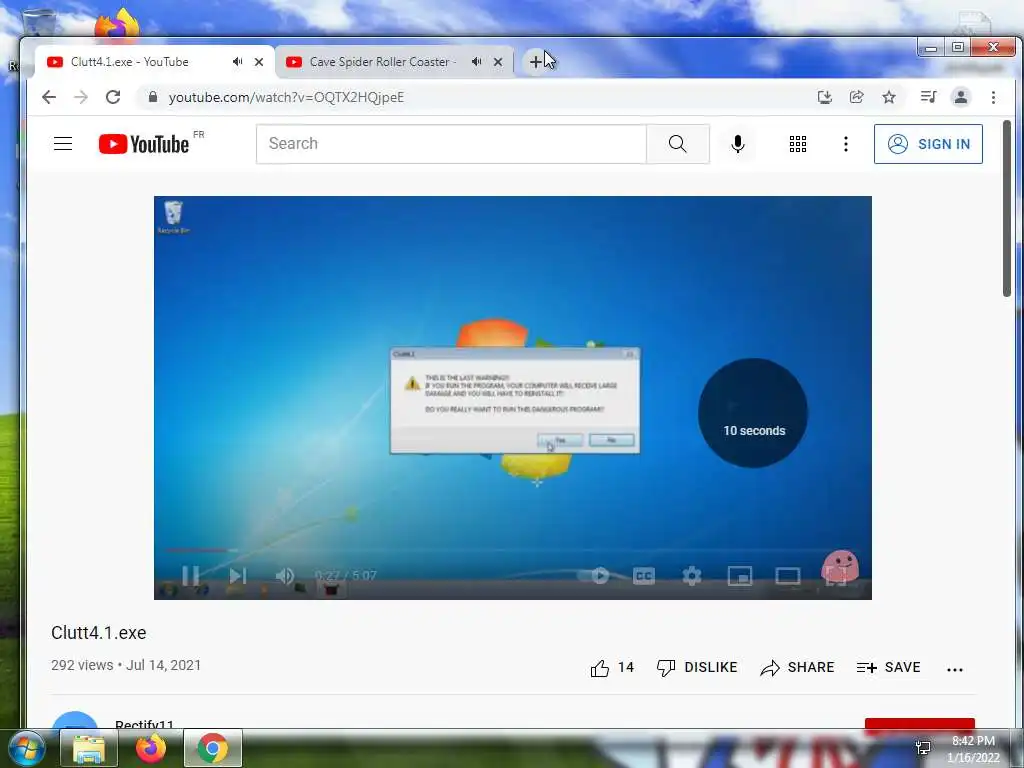The height and width of the screenshot is (768, 1024).
Task: Click the magnifying glass search button
Action: (x=678, y=144)
